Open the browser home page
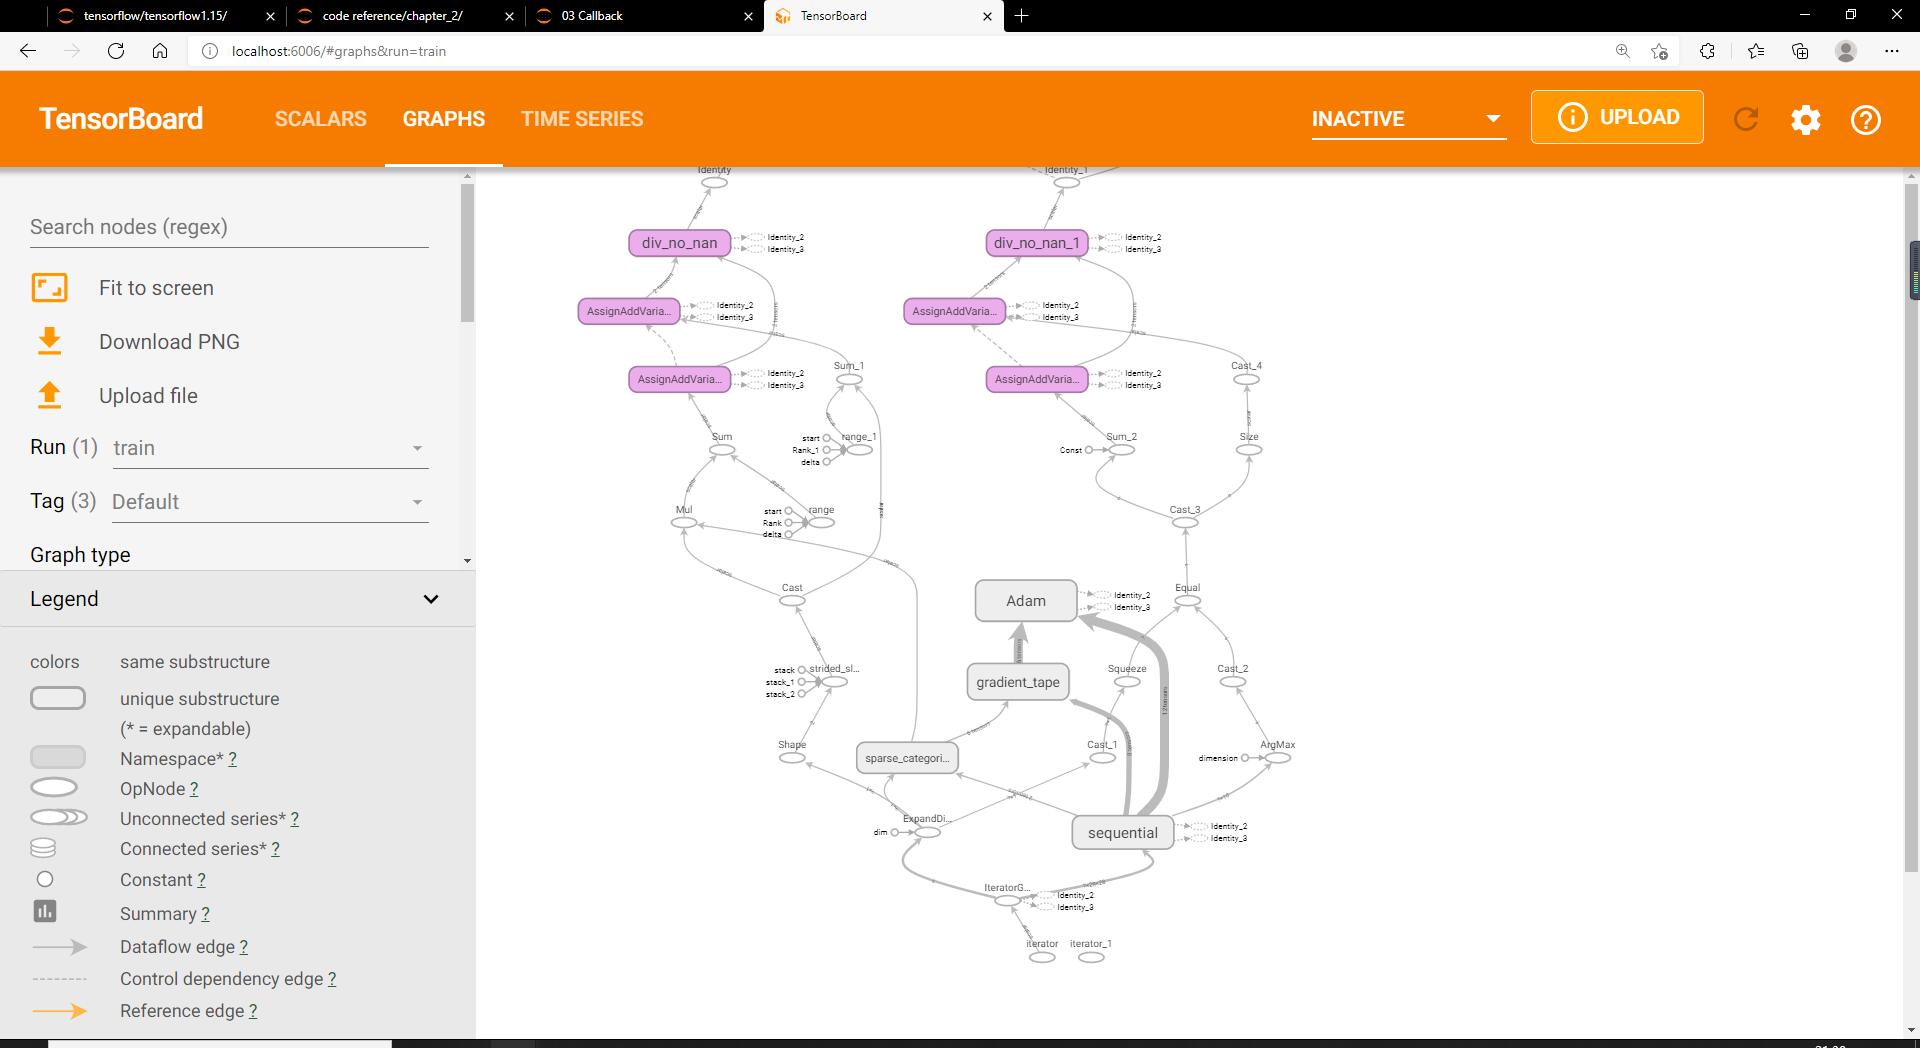This screenshot has height=1048, width=1920. tap(160, 51)
